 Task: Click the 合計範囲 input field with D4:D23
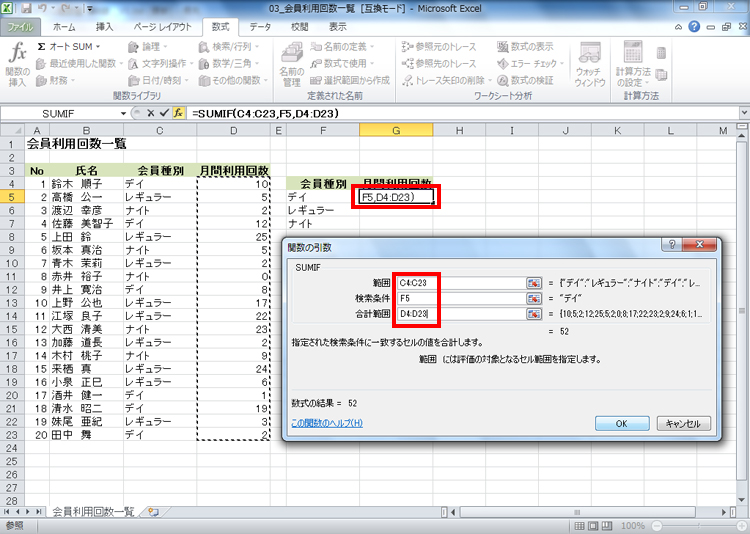[460, 313]
